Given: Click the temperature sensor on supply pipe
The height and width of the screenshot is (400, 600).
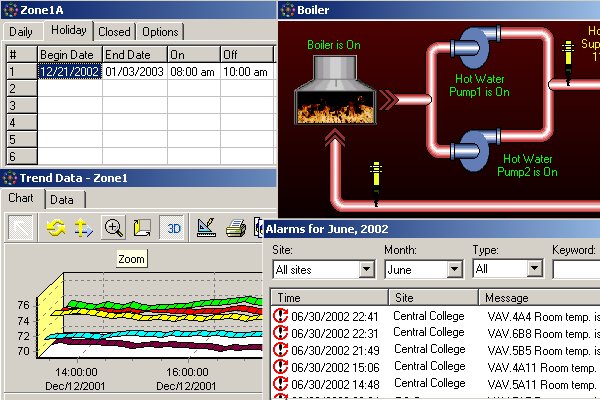Looking at the screenshot, I should tap(568, 63).
